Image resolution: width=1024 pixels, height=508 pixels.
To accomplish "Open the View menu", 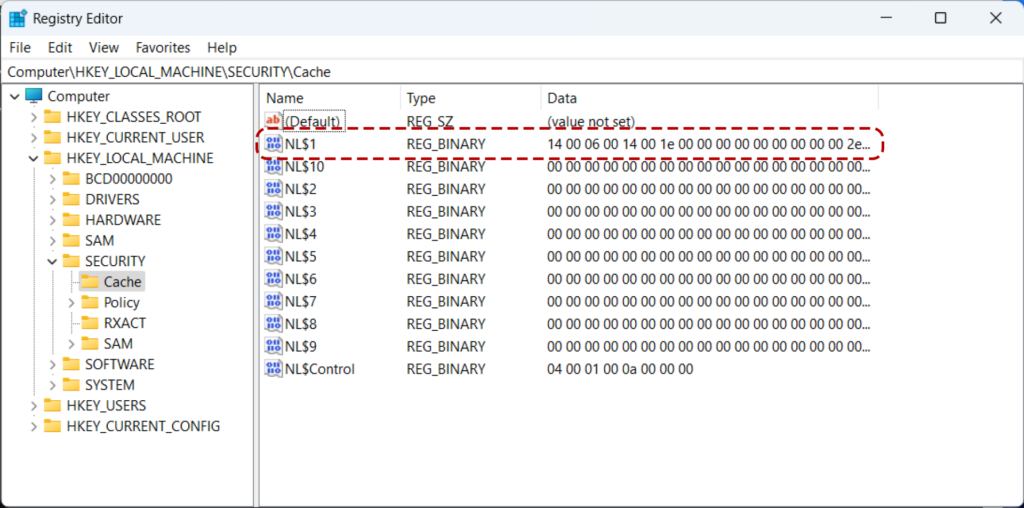I will tap(104, 48).
